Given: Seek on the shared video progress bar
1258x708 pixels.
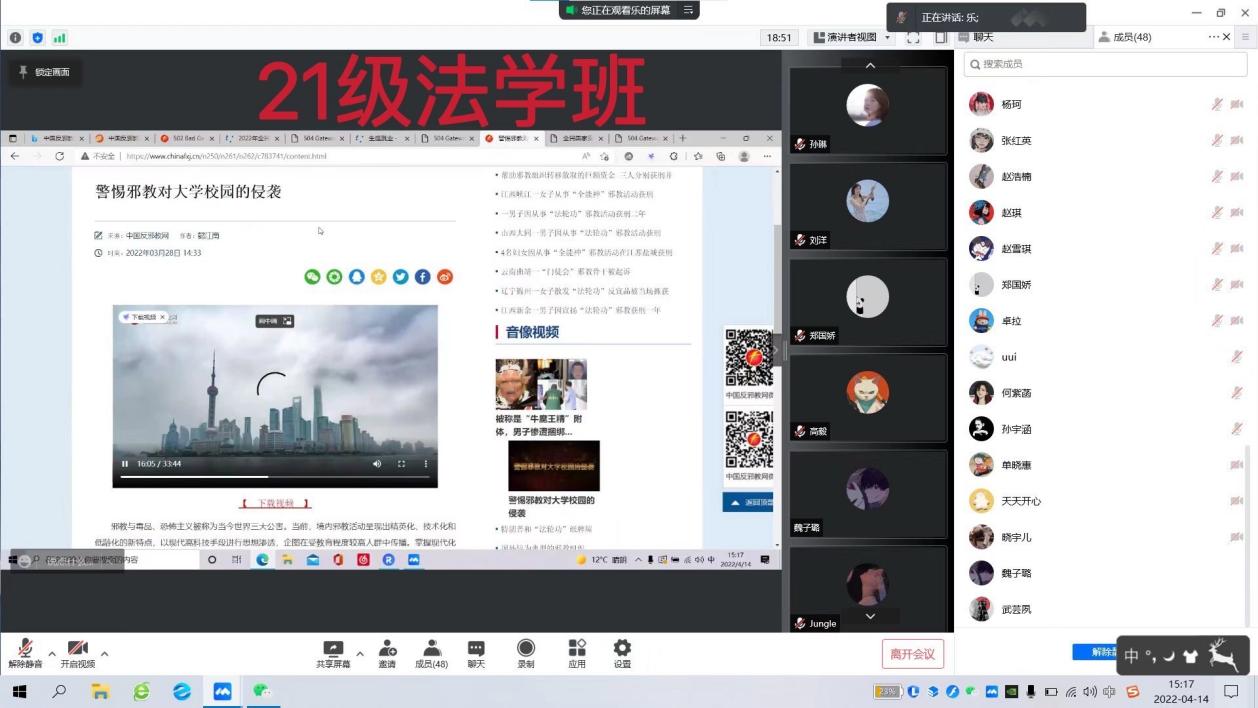Looking at the screenshot, I should coord(275,478).
